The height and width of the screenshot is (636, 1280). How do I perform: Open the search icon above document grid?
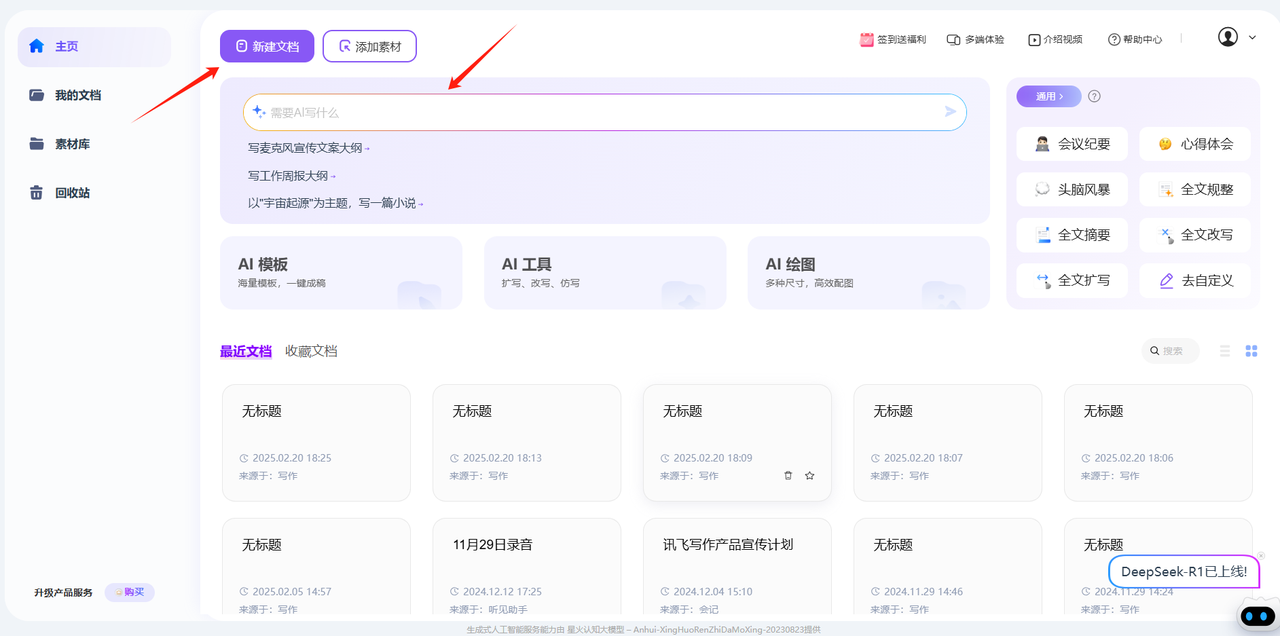(1155, 351)
